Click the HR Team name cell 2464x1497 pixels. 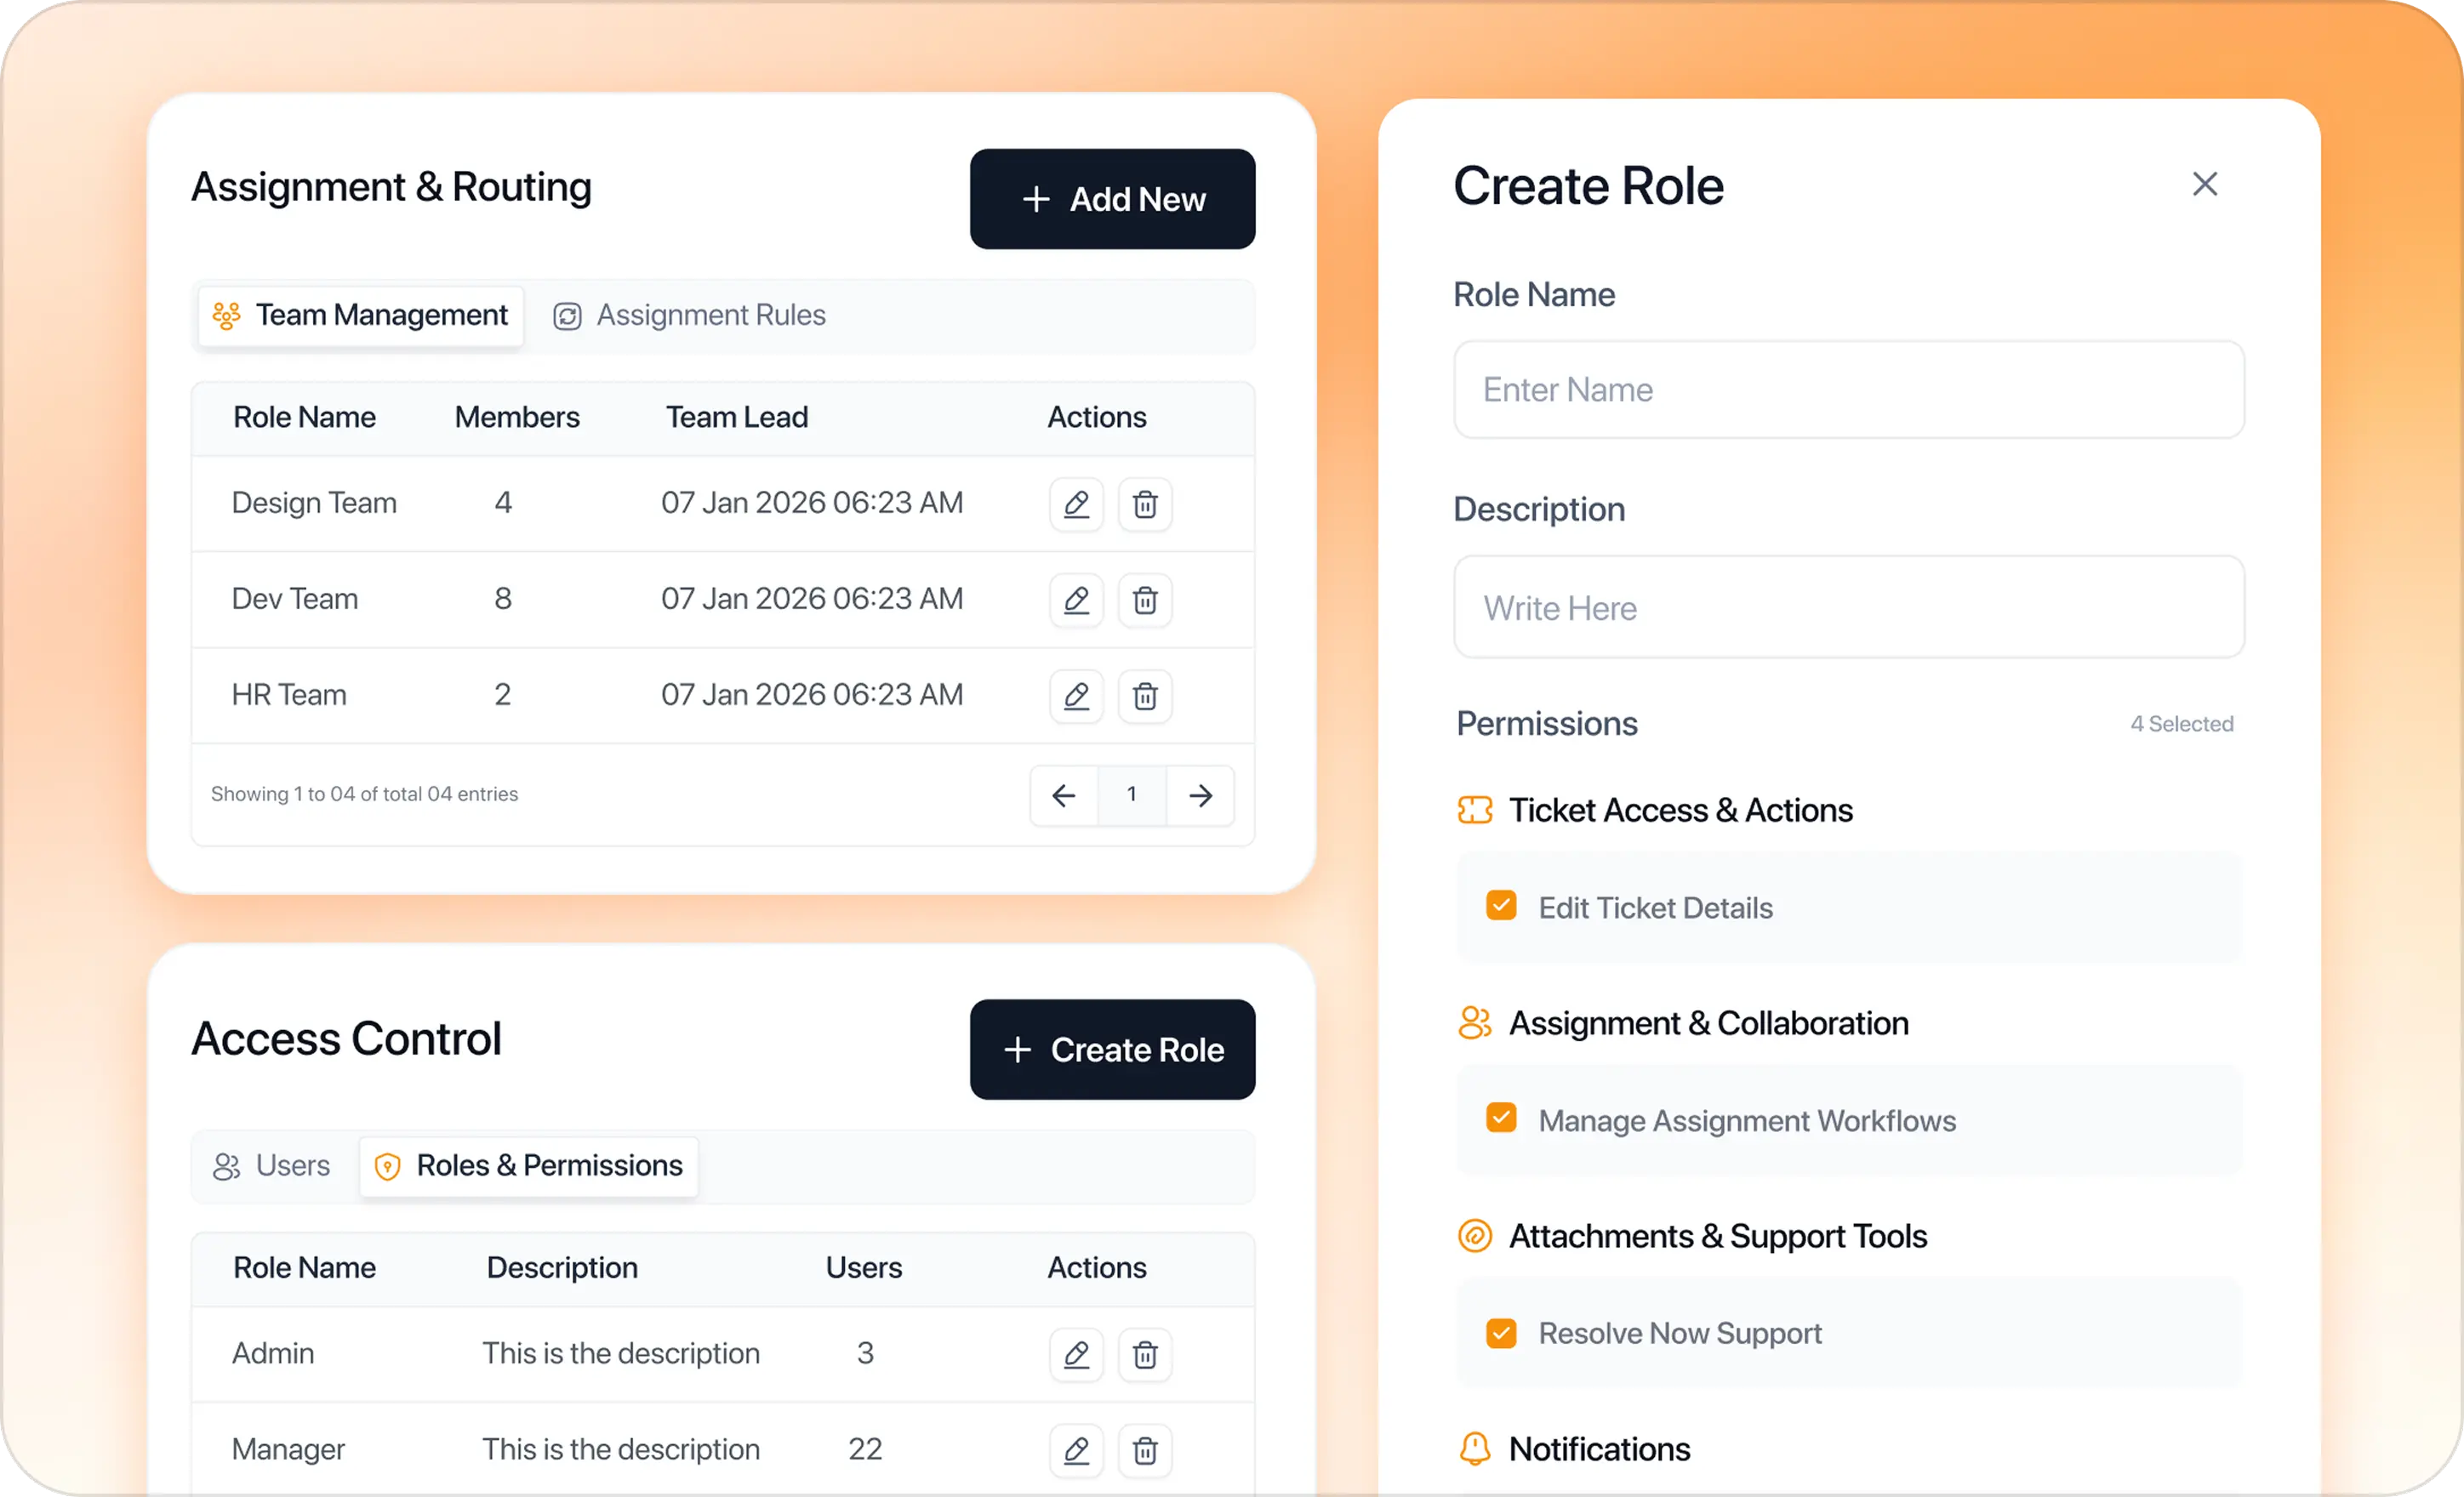(x=289, y=695)
